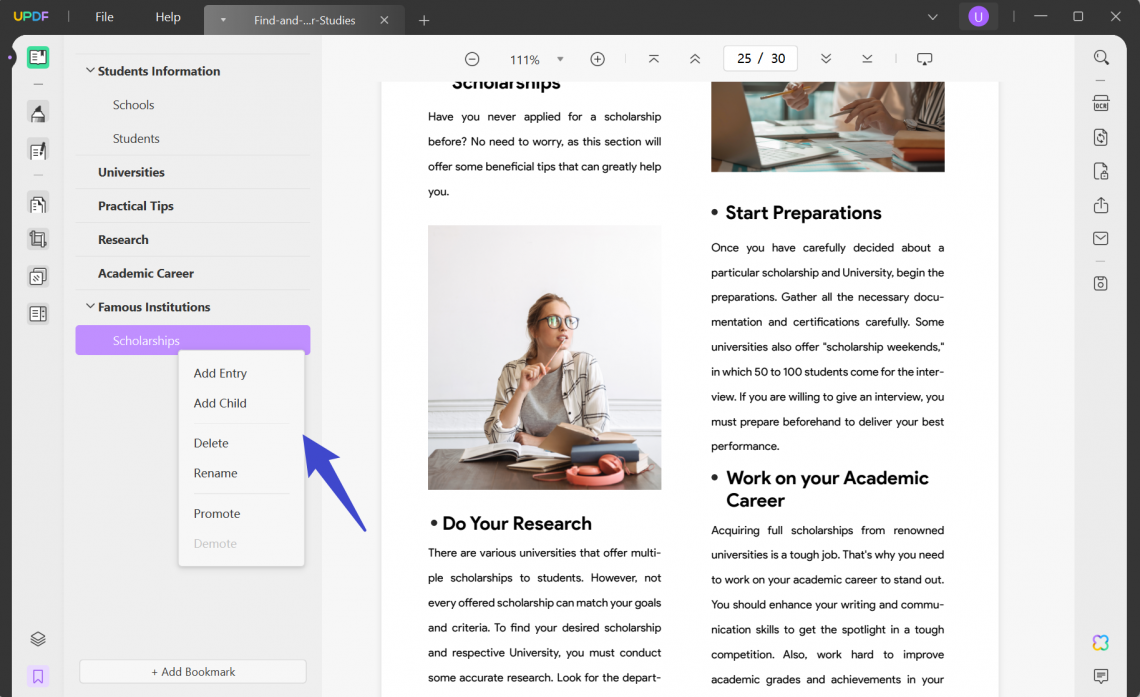The image size is (1140, 697).
Task: Share the current document
Action: tap(1101, 204)
